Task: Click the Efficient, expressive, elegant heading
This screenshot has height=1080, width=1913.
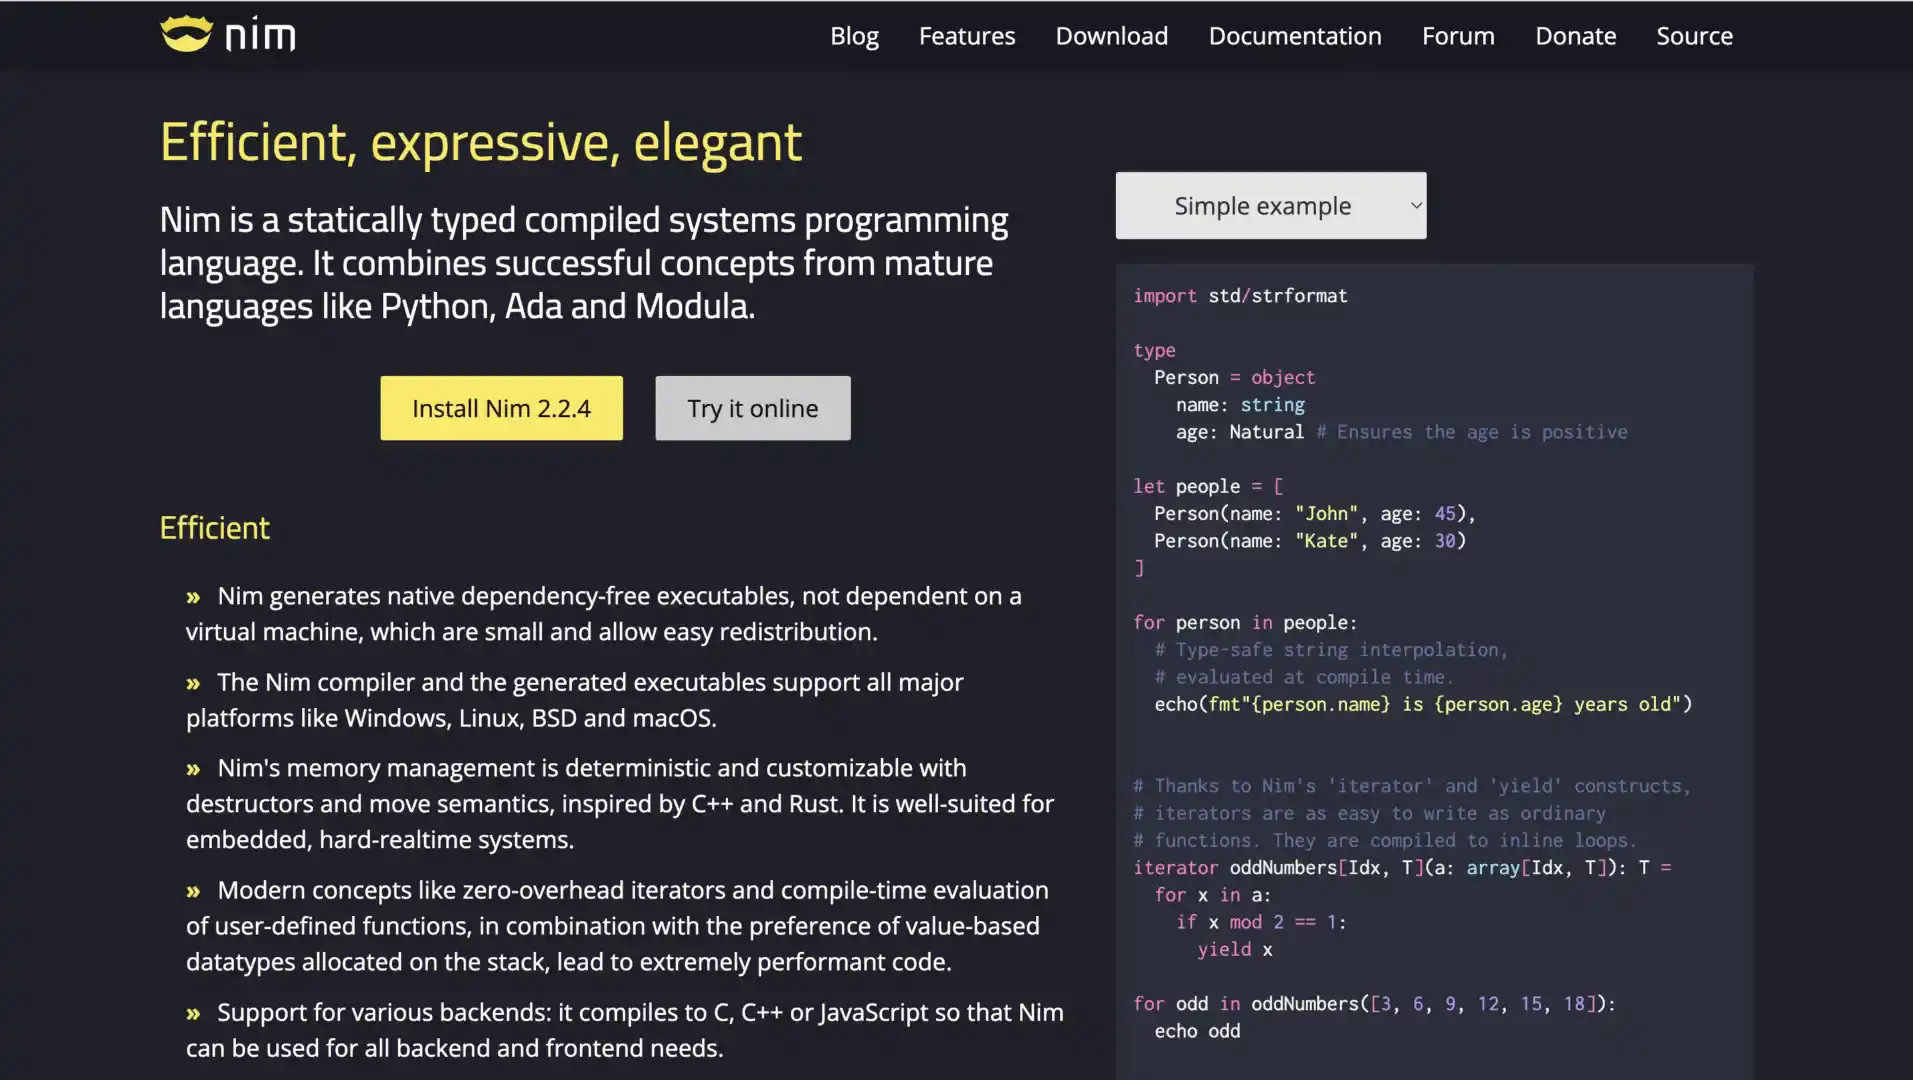Action: point(481,142)
